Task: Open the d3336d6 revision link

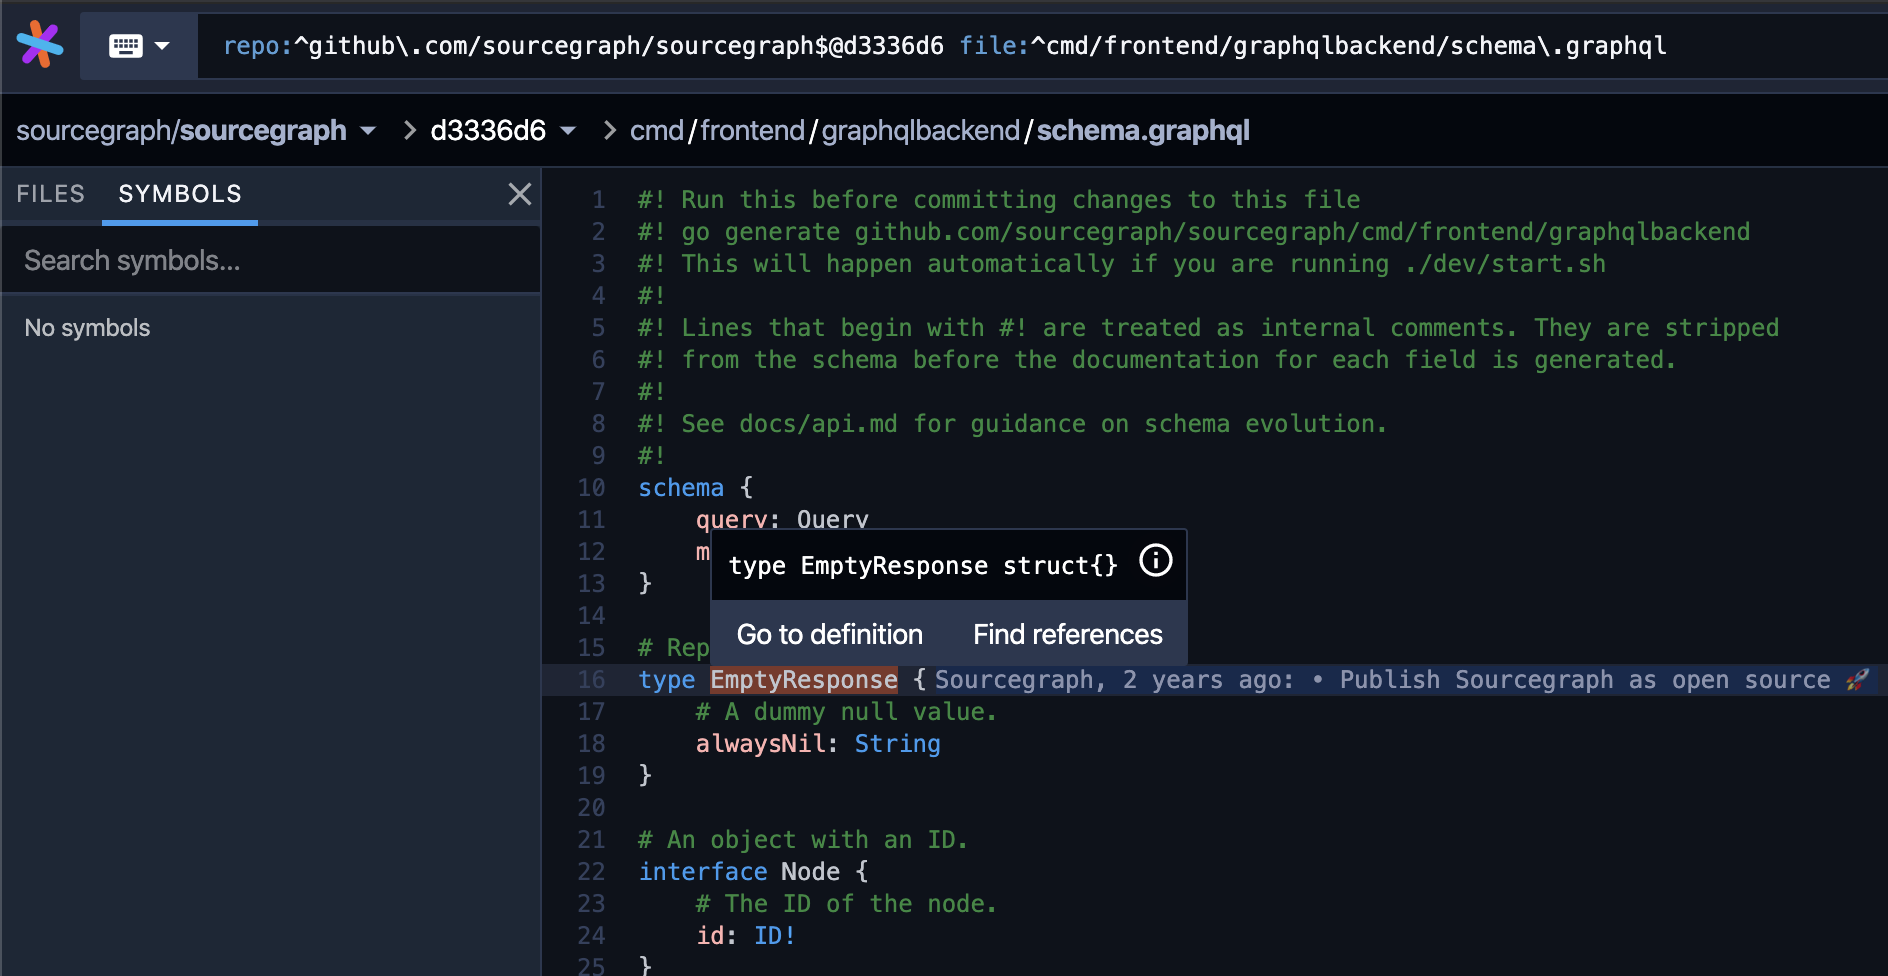Action: click(x=488, y=131)
